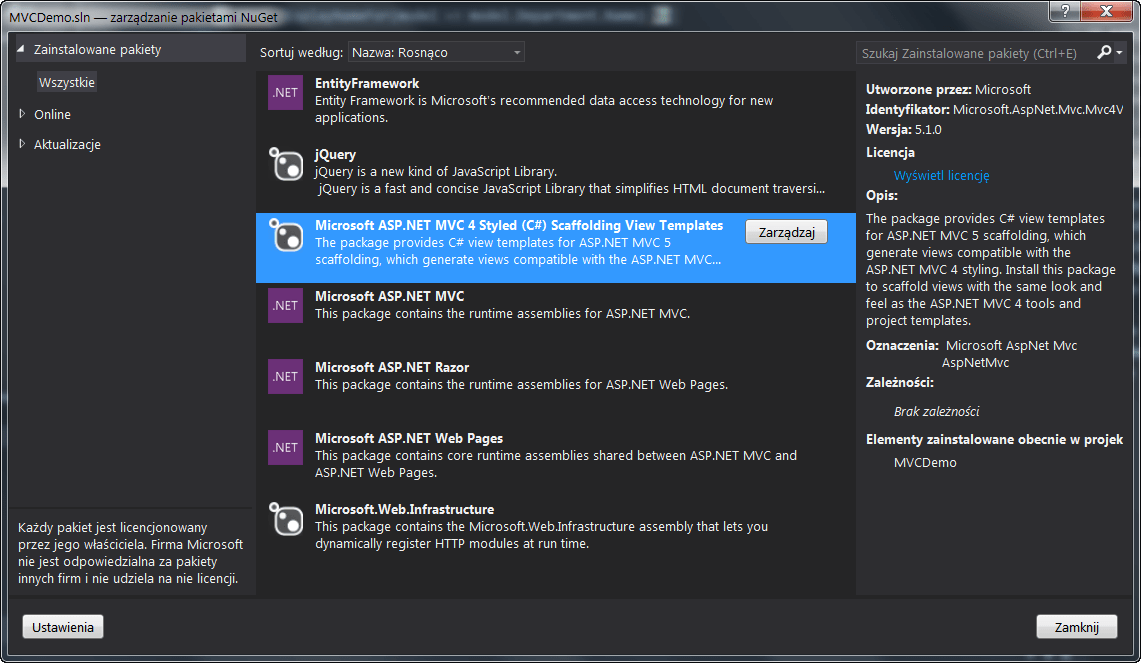Select the Microsoft.Web.Infrastructure package title
The height and width of the screenshot is (663, 1141).
point(405,509)
